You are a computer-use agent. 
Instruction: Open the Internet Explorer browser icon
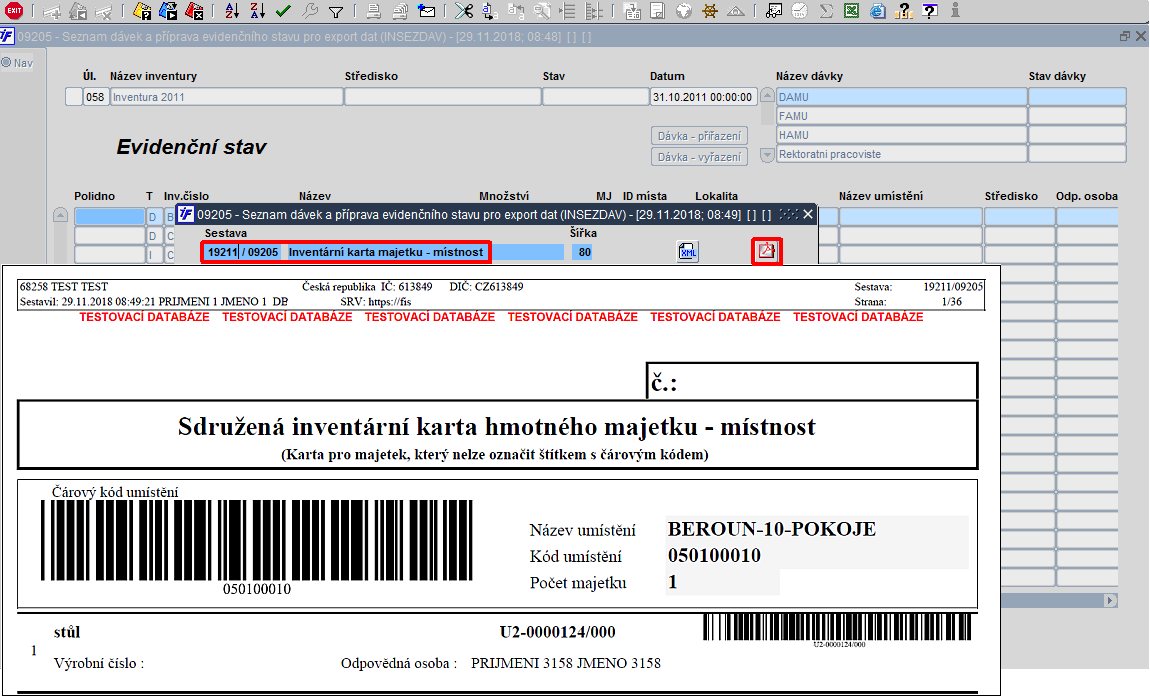coord(877,12)
